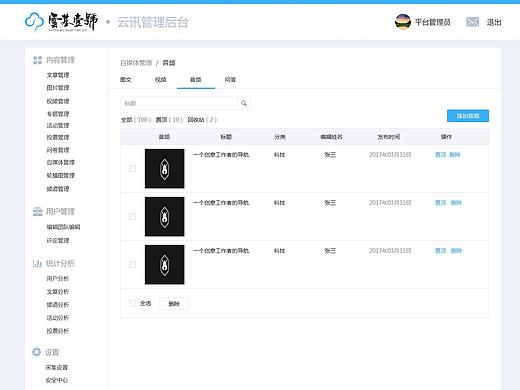520x390 pixels.
Task: Open 活动管理 in the sidebar
Action: 58,125
